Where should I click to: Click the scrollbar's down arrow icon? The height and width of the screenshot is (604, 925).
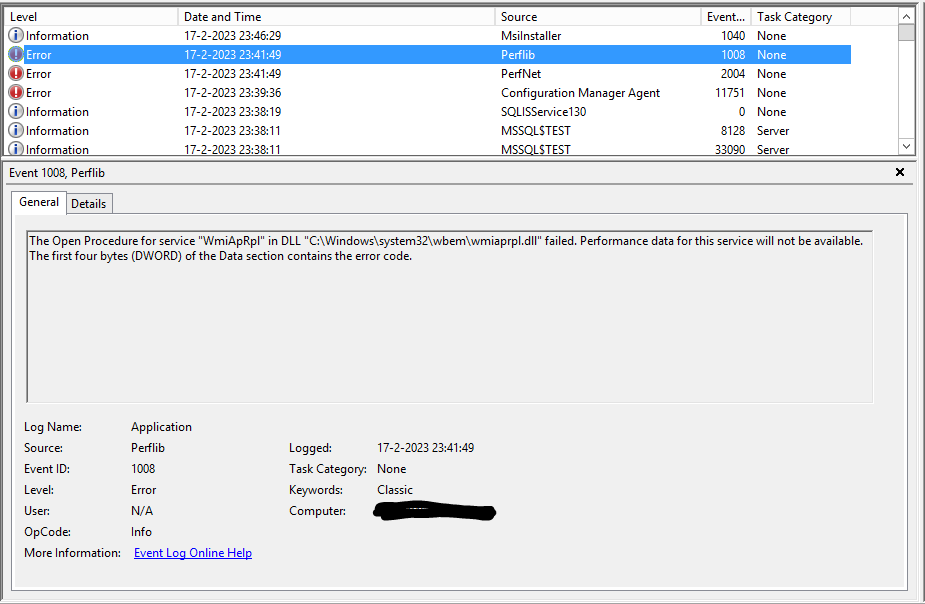[908, 145]
